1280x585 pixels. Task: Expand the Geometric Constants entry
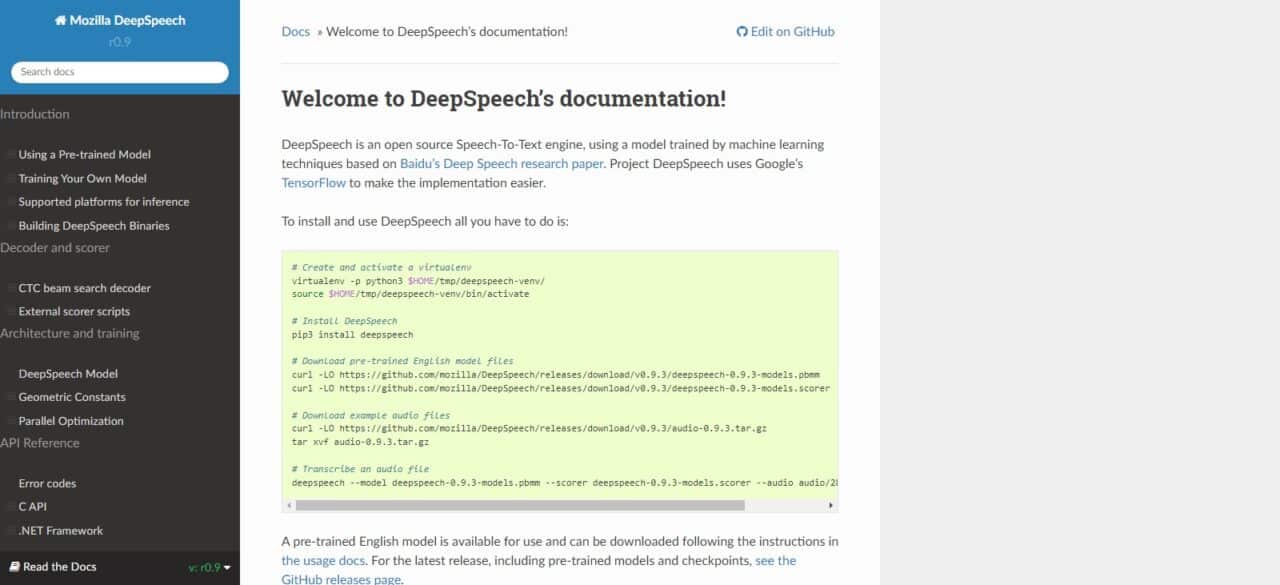(11, 397)
